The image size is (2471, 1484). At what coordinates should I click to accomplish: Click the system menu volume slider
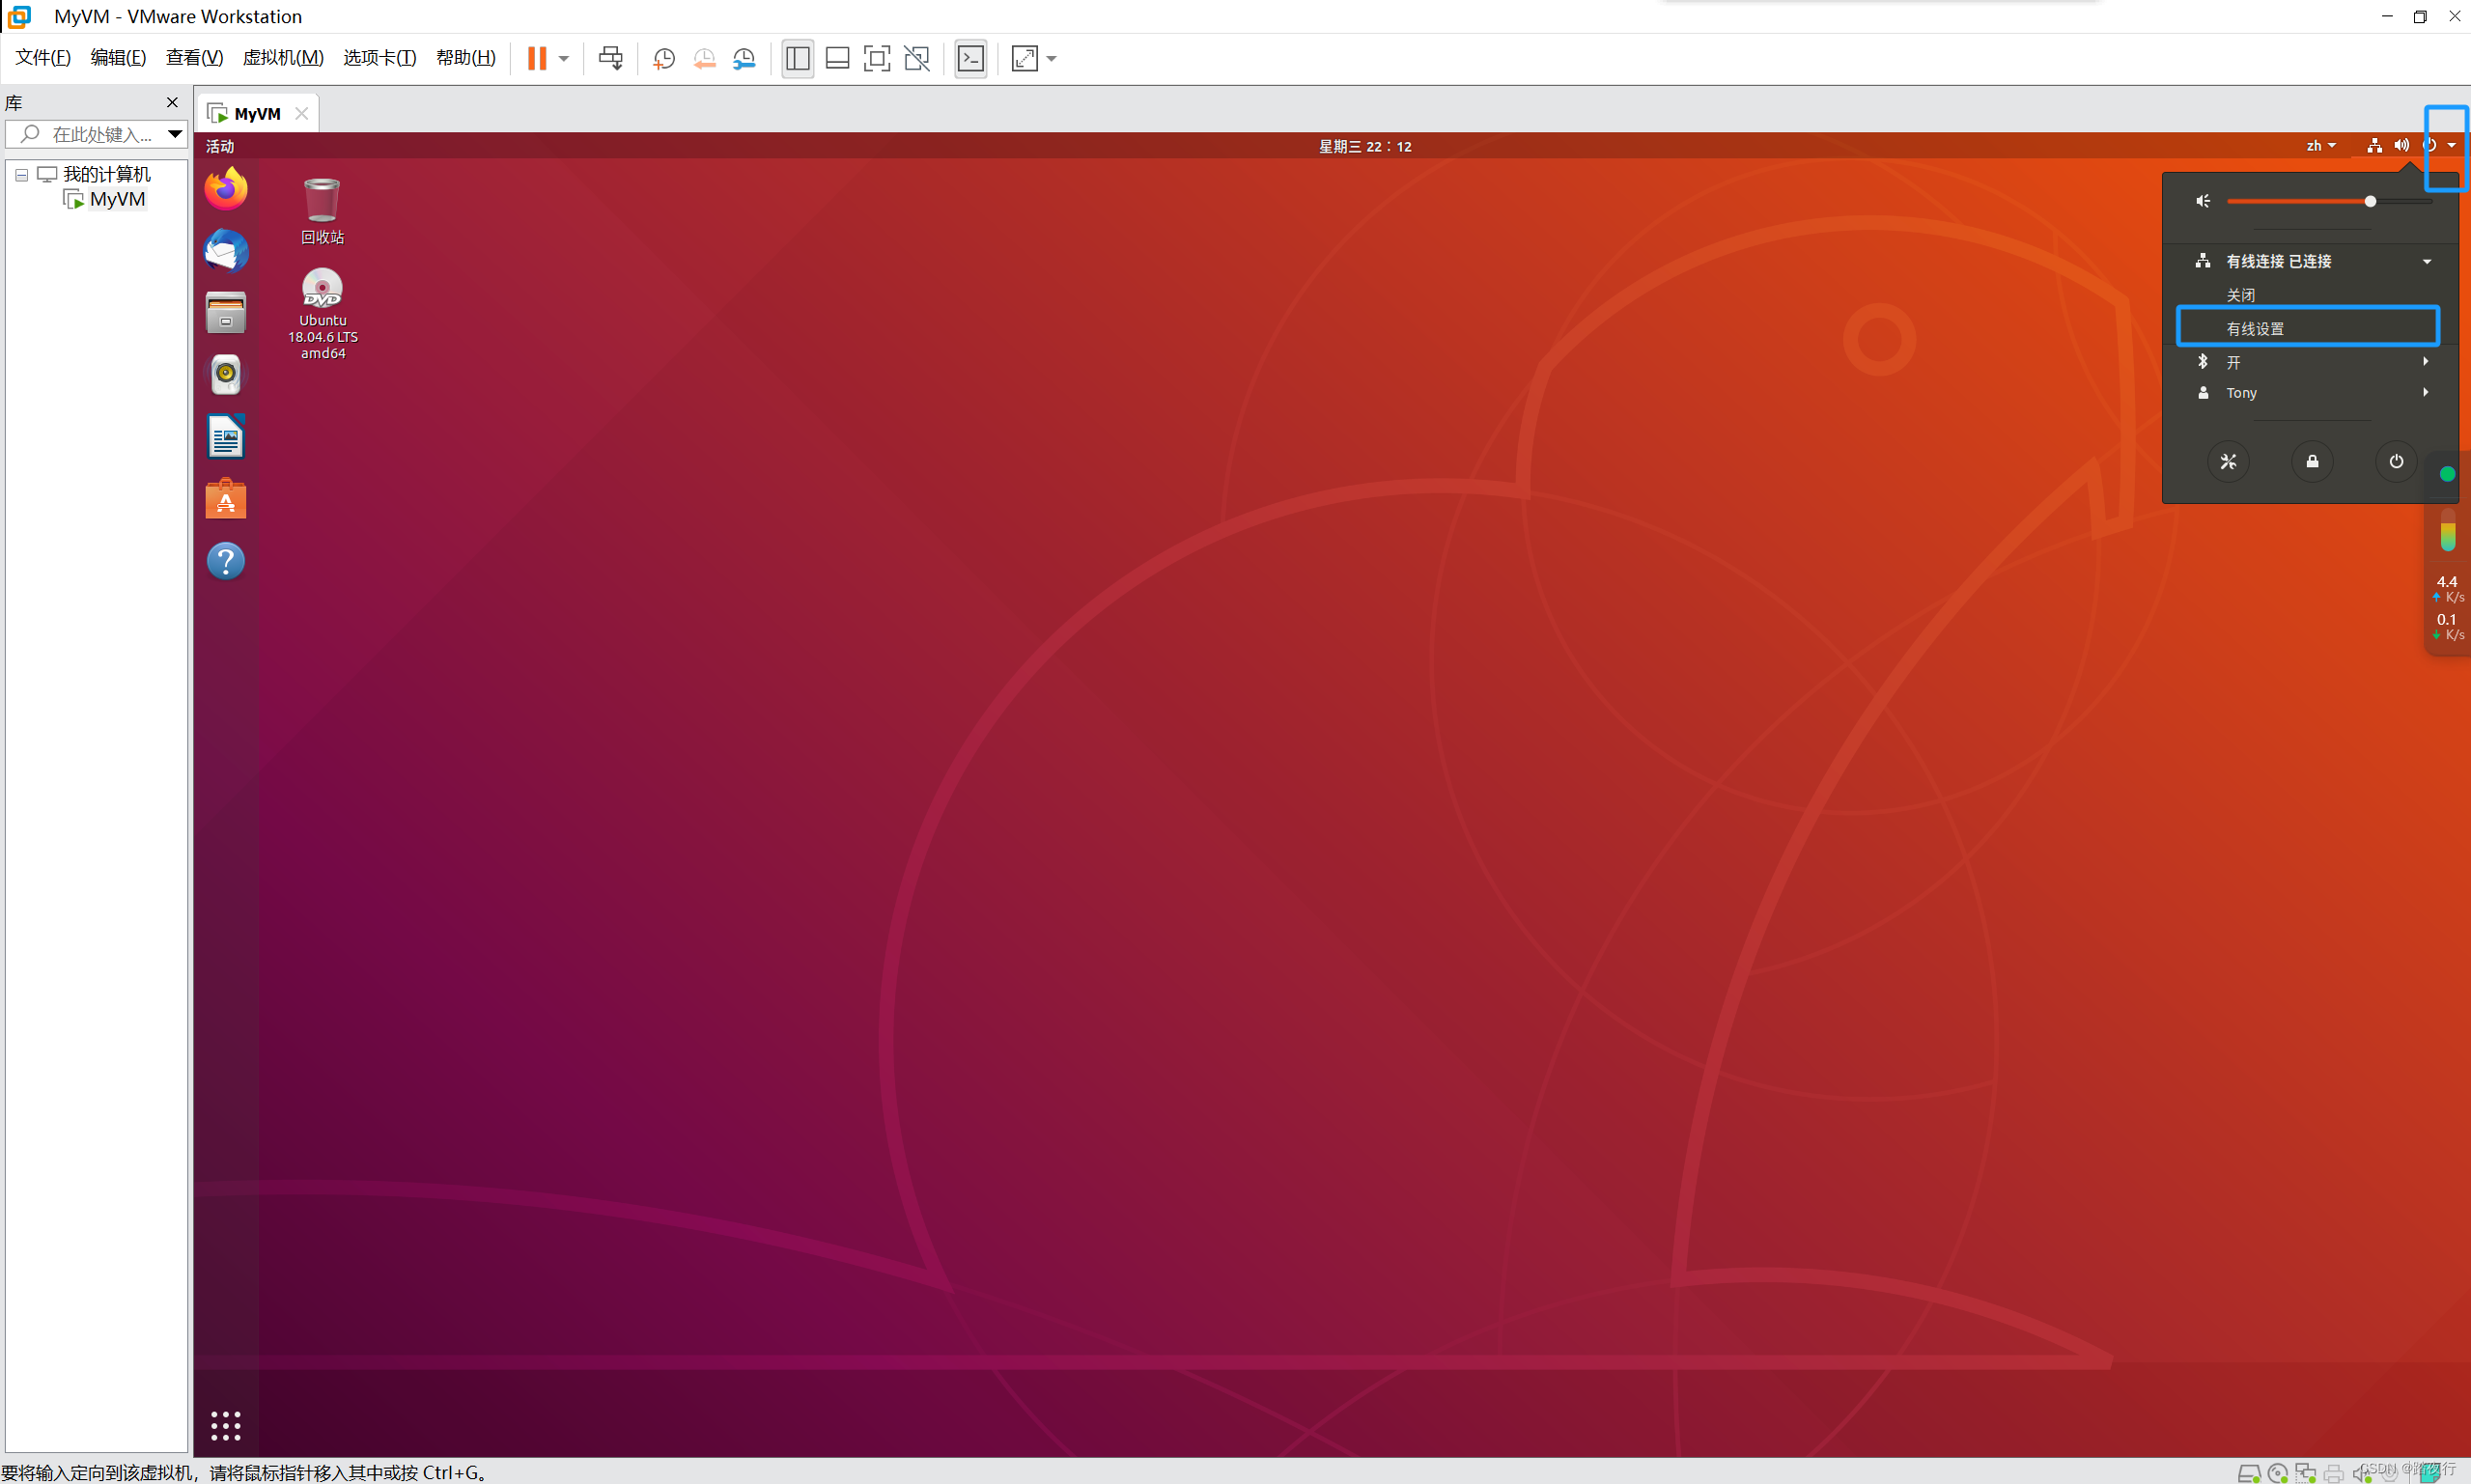(2330, 202)
